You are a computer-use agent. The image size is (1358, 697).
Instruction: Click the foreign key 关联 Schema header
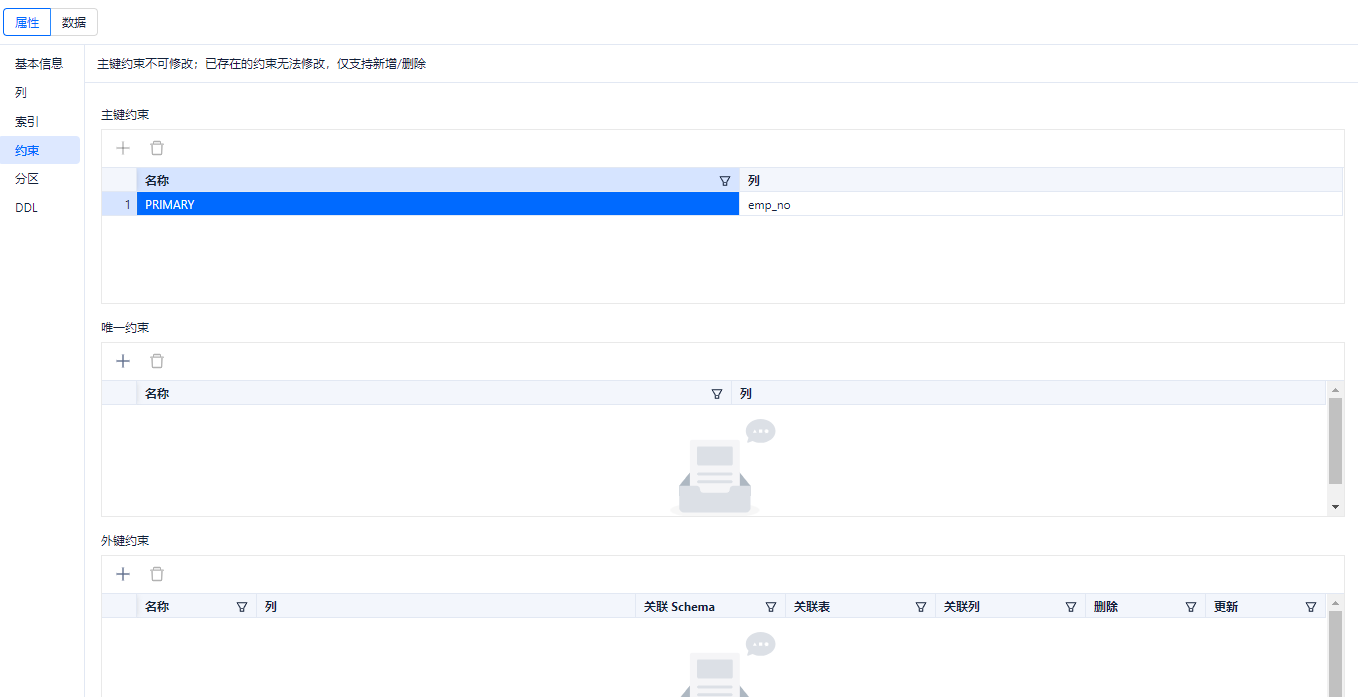(x=711, y=607)
